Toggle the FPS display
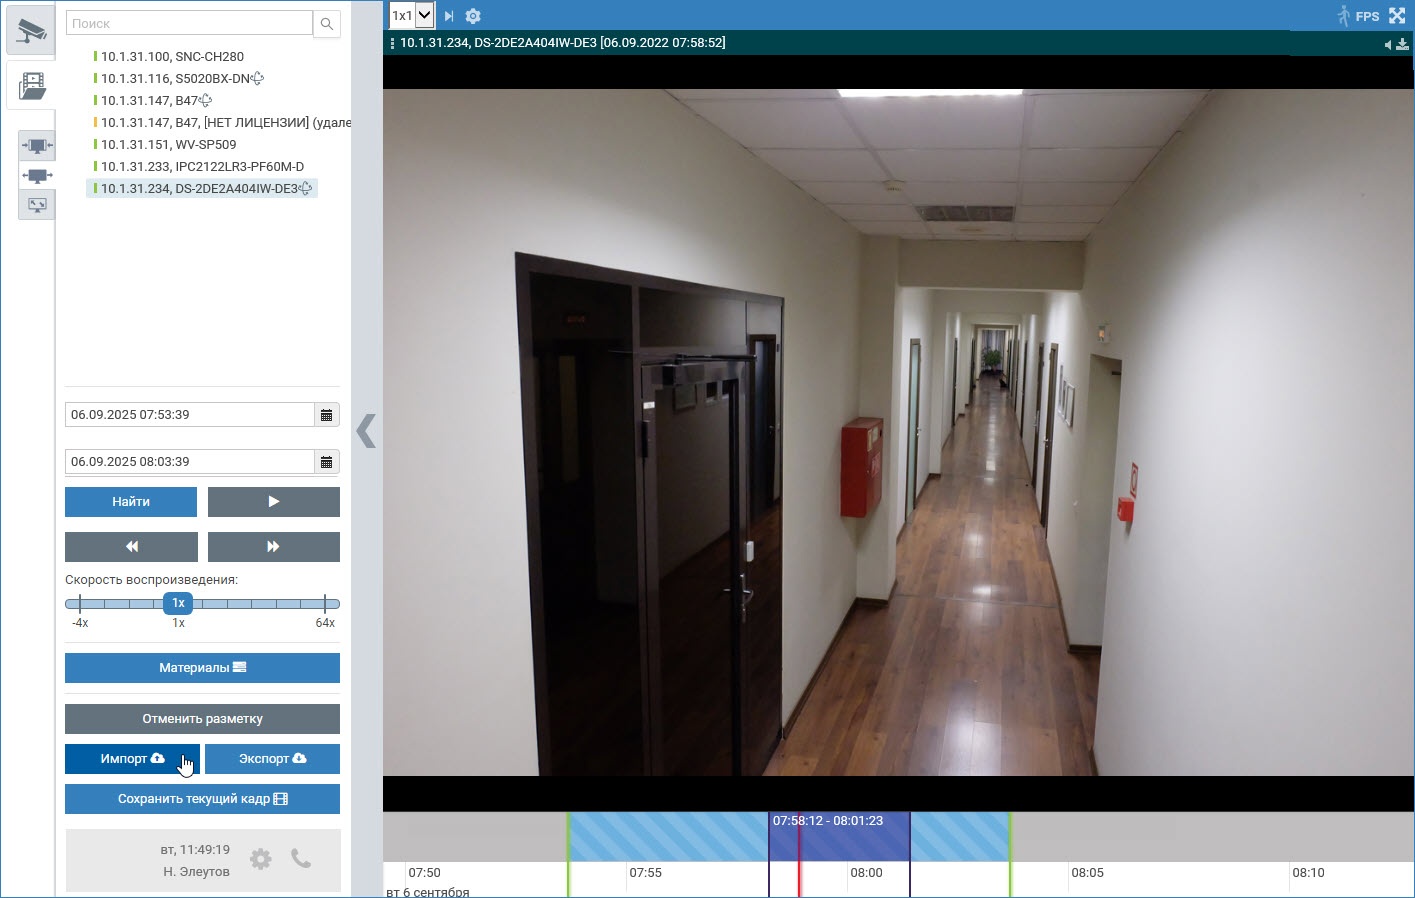The image size is (1415, 898). click(1367, 16)
